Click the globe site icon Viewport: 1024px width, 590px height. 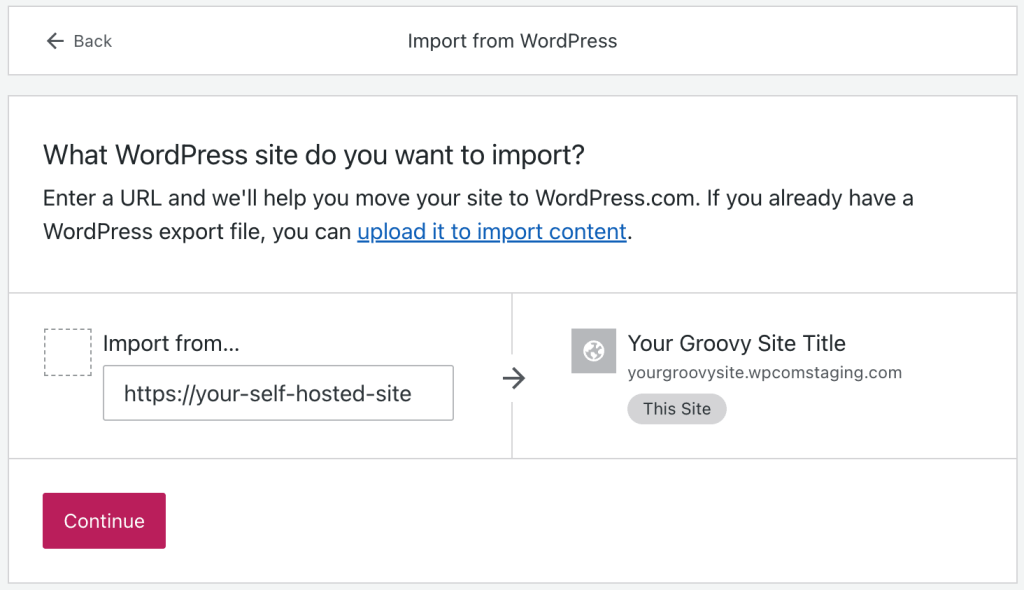click(593, 351)
